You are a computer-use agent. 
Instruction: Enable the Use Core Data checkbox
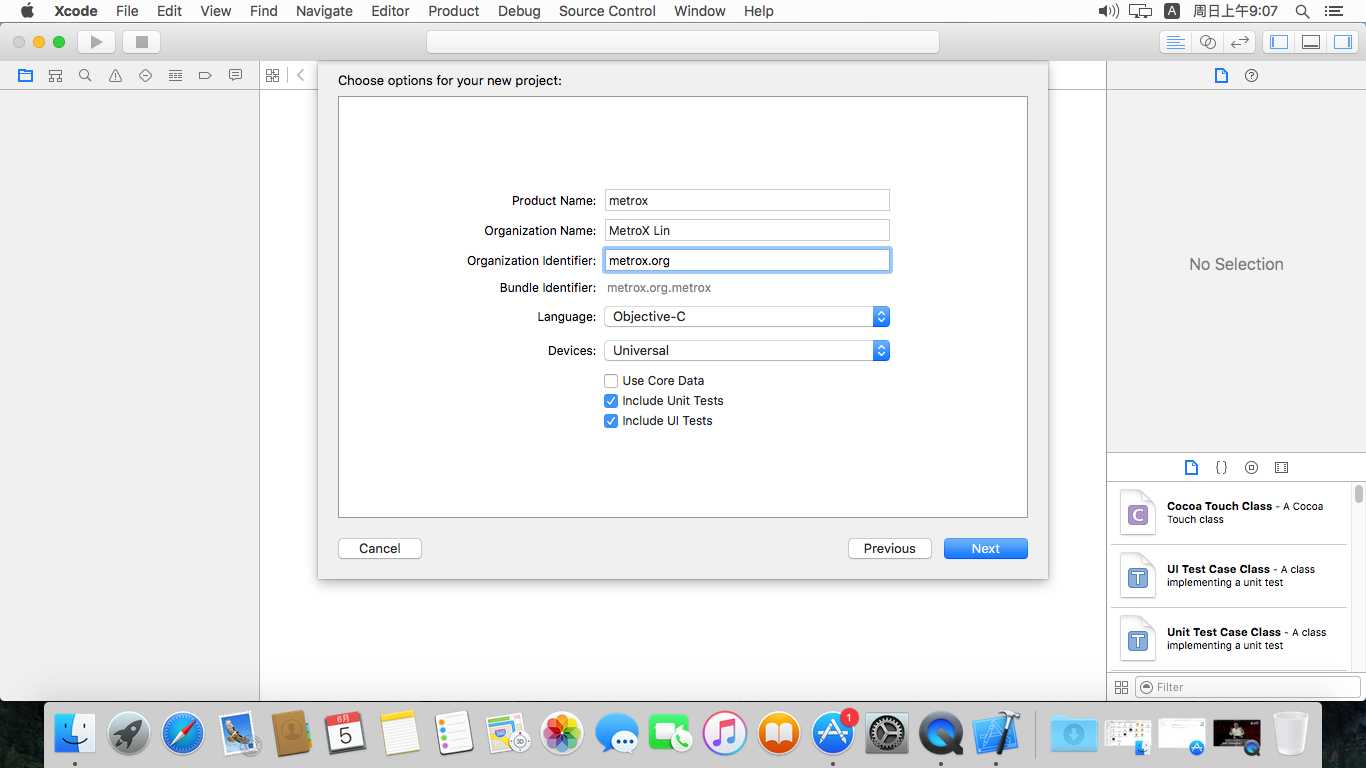coord(611,381)
